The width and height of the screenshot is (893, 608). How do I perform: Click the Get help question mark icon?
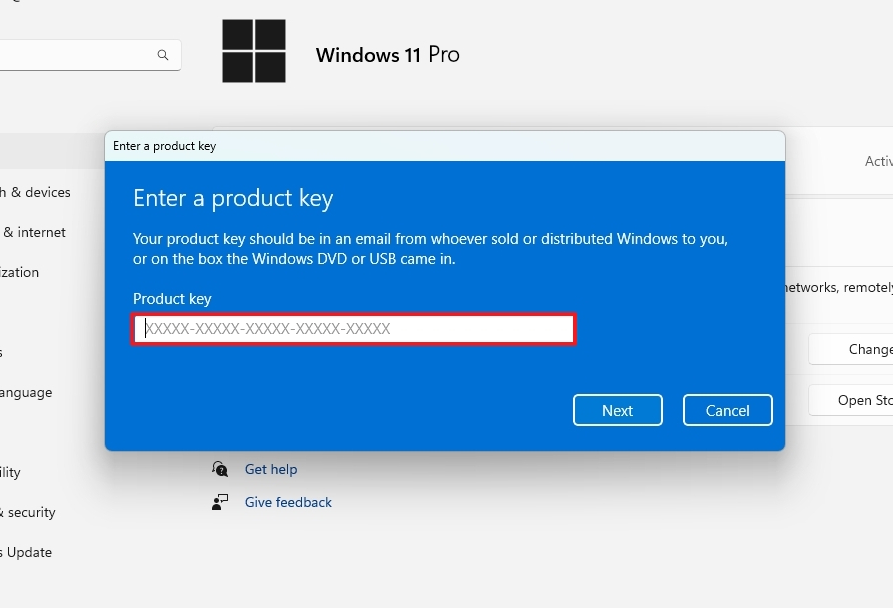(x=220, y=469)
